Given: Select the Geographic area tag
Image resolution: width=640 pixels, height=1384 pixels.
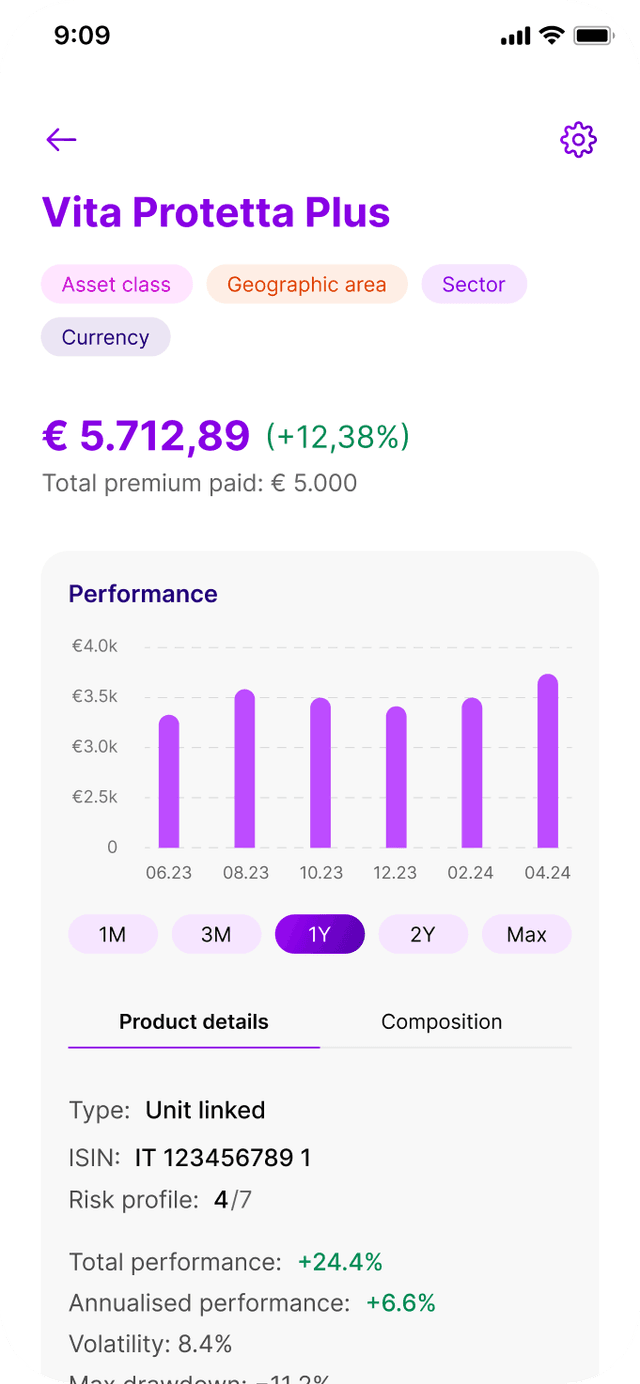Looking at the screenshot, I should point(307,284).
